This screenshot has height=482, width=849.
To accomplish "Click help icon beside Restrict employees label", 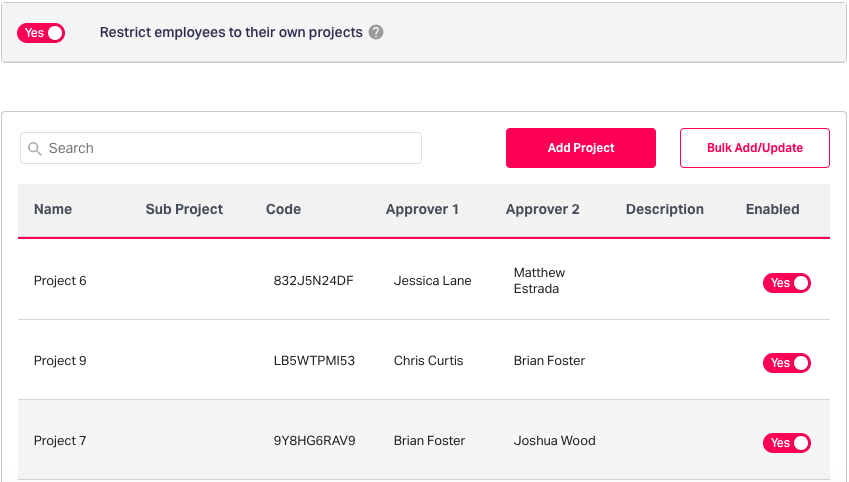I will click(376, 32).
